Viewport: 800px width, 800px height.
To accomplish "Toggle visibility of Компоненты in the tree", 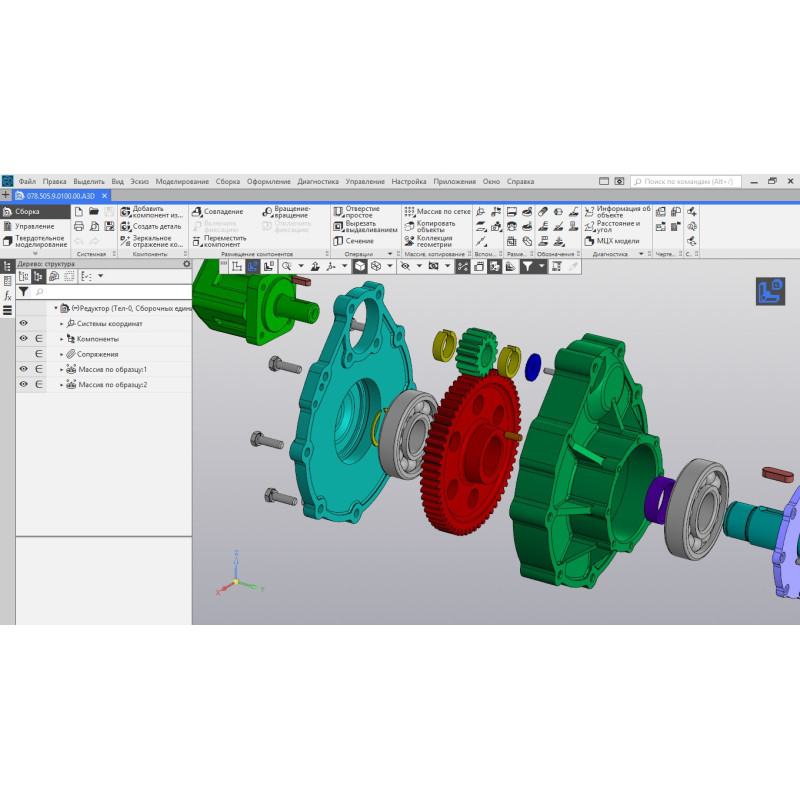I will coord(24,339).
